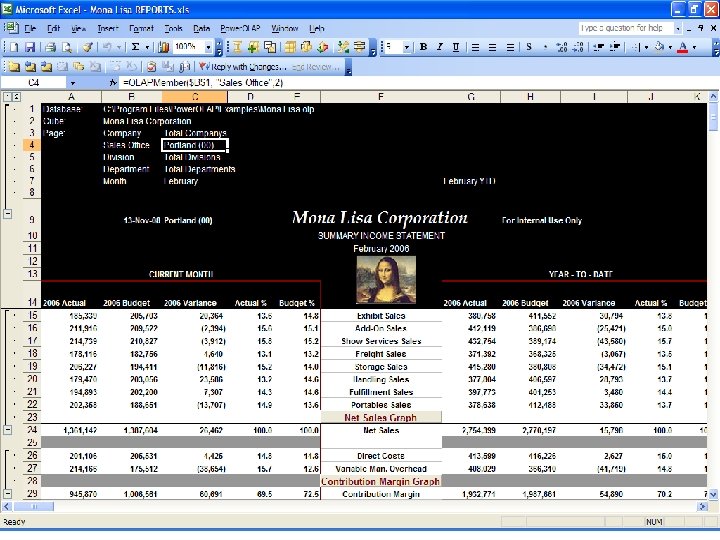Open the Insert menu
720x540 pixels.
108,28
